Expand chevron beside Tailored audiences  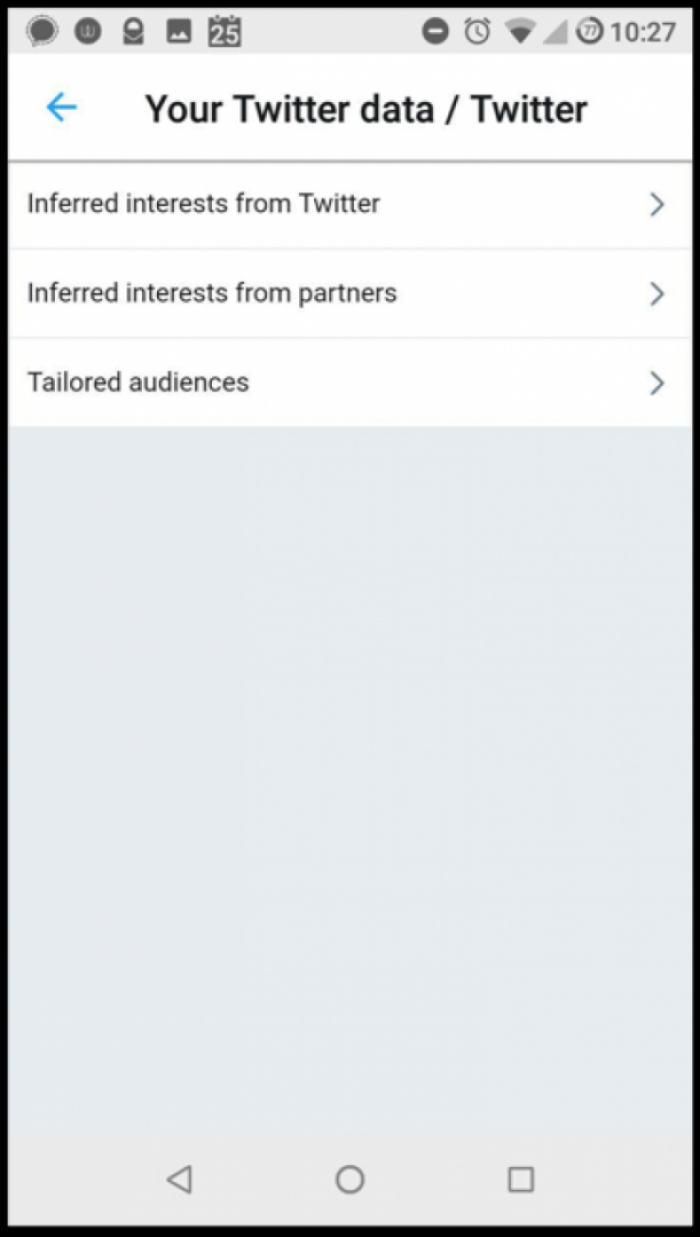(x=657, y=383)
